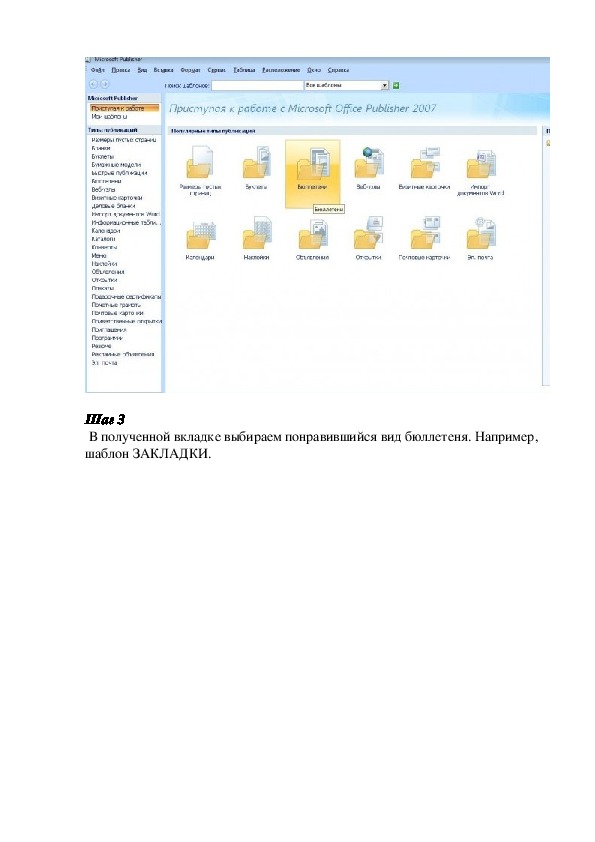
Task: Select Резюме in the sidebar list
Action: tap(101, 346)
